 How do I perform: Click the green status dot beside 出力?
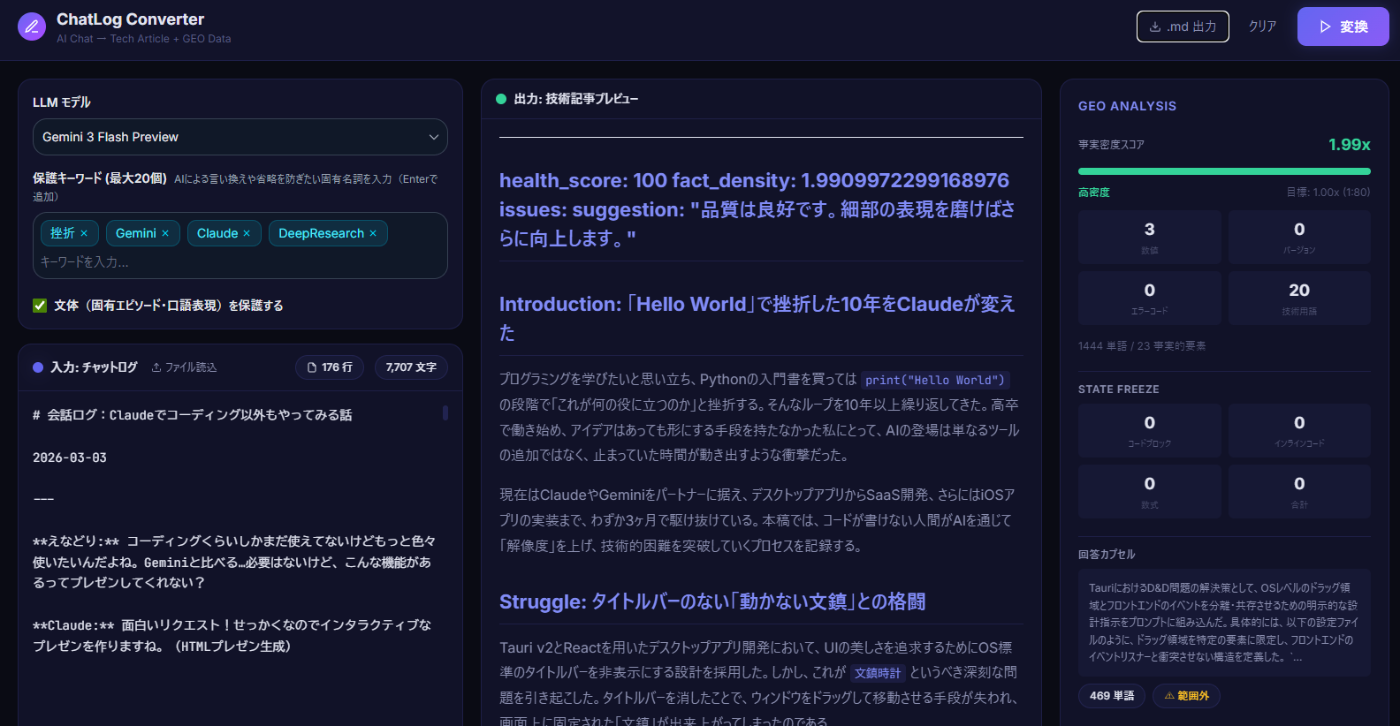click(x=501, y=99)
